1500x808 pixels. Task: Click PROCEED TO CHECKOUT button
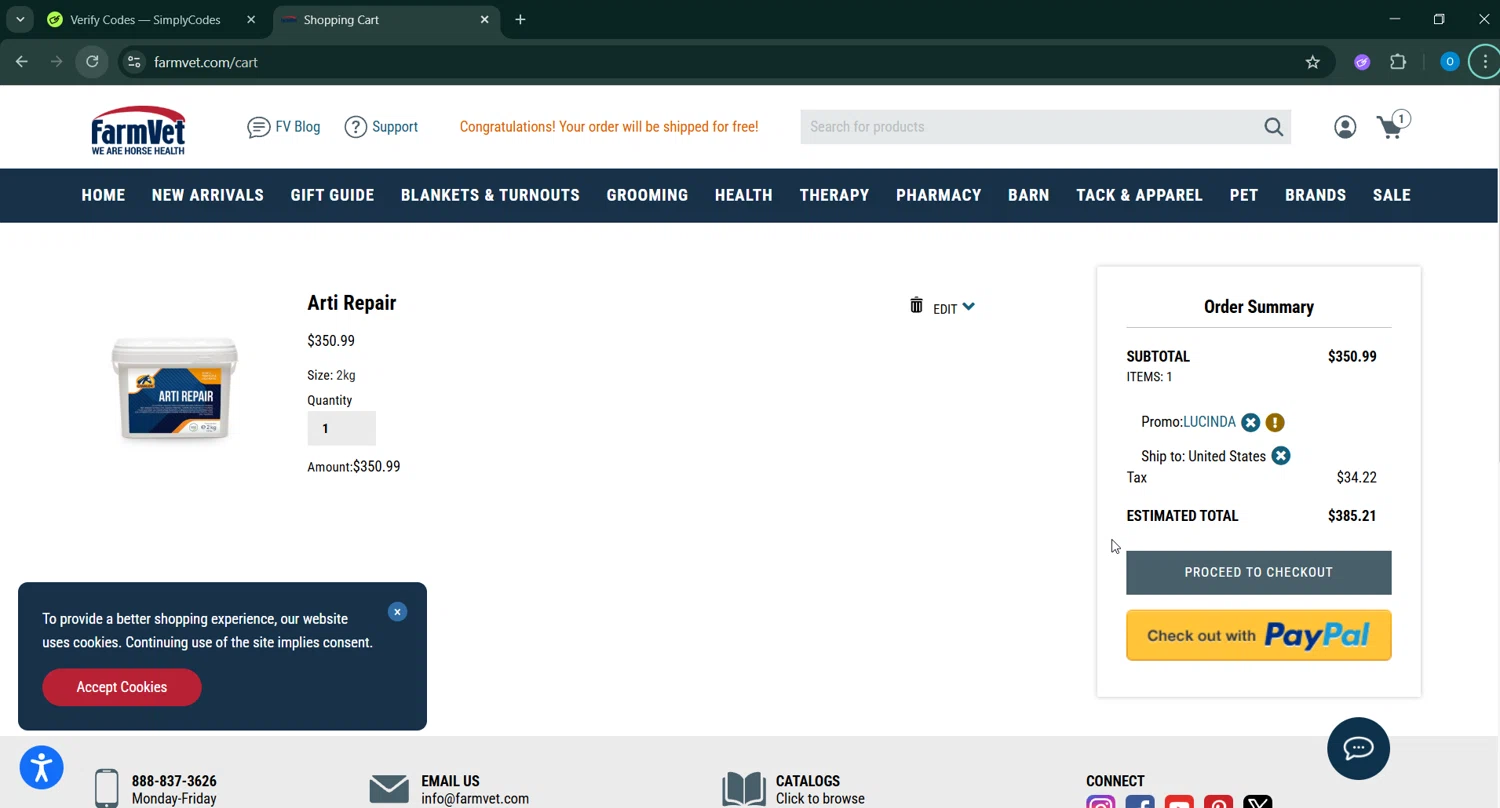(x=1258, y=572)
